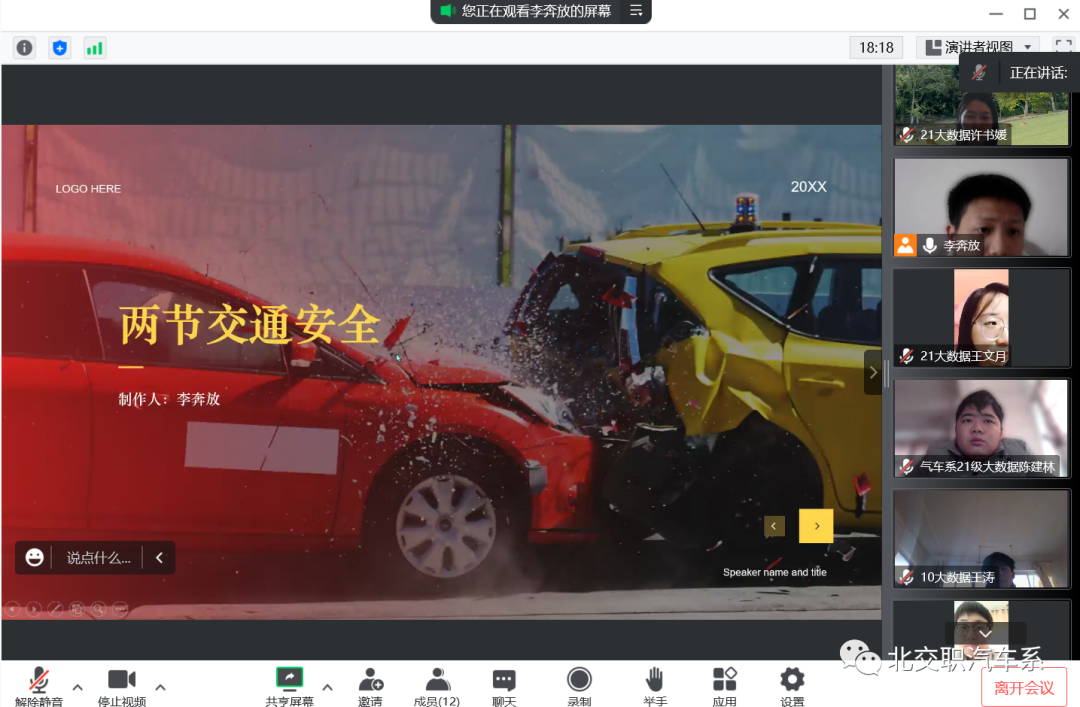1080x707 pixels.
Task: Toggle camera with 停止视频
Action: pyautogui.click(x=122, y=686)
